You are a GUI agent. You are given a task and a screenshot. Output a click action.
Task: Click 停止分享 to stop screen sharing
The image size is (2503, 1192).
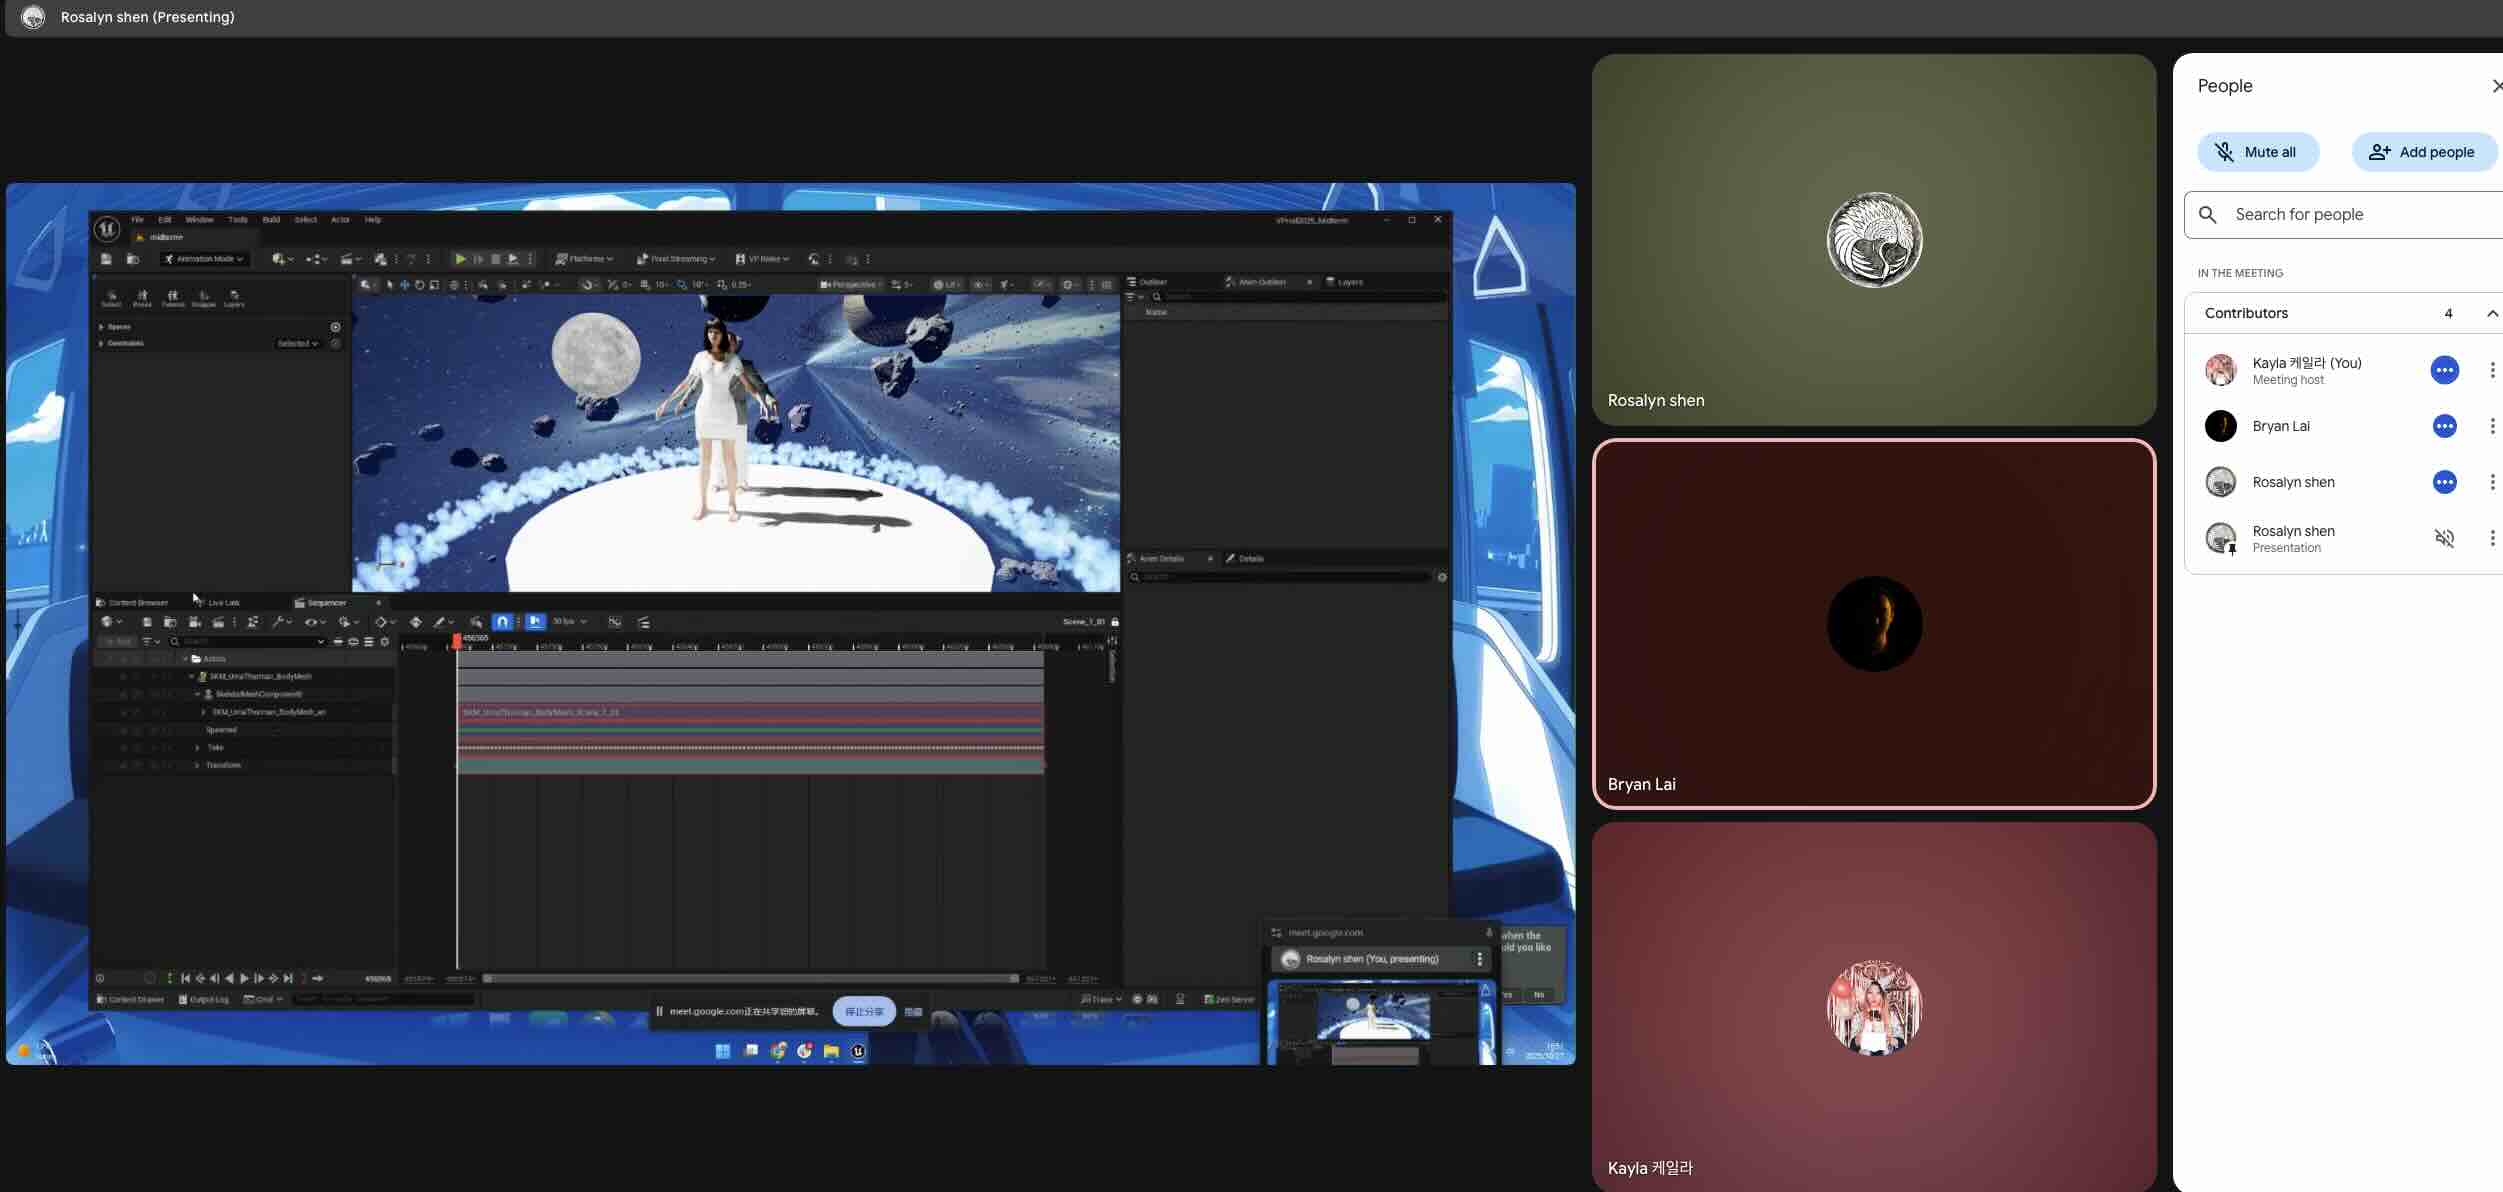(x=864, y=1011)
